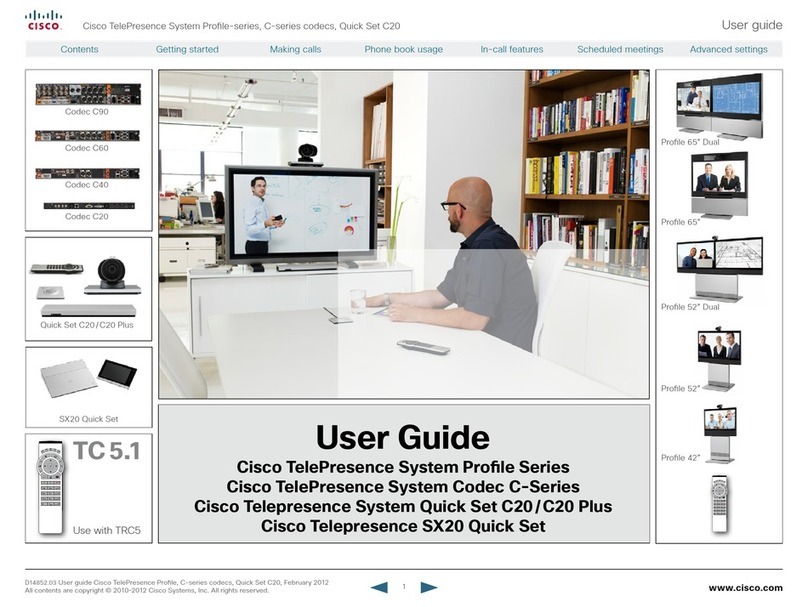Click the remote control below Profile 42"

point(719,504)
